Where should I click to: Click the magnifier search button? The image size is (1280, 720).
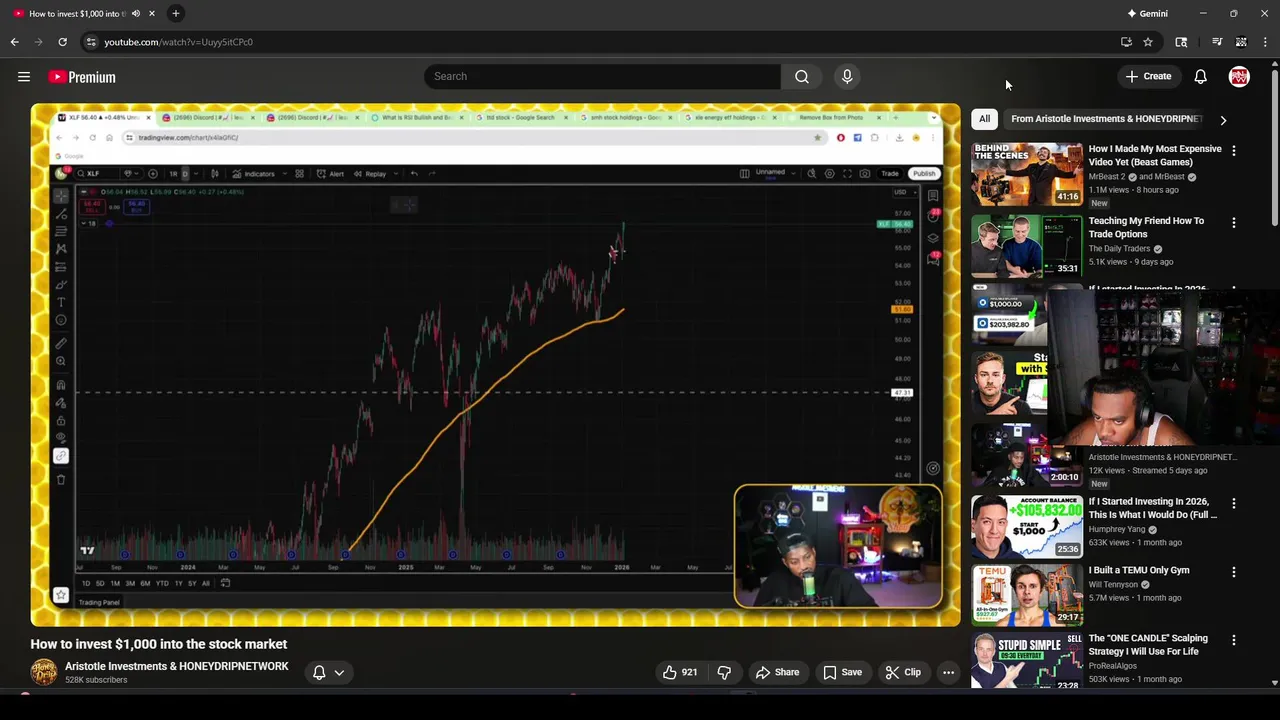coord(802,76)
